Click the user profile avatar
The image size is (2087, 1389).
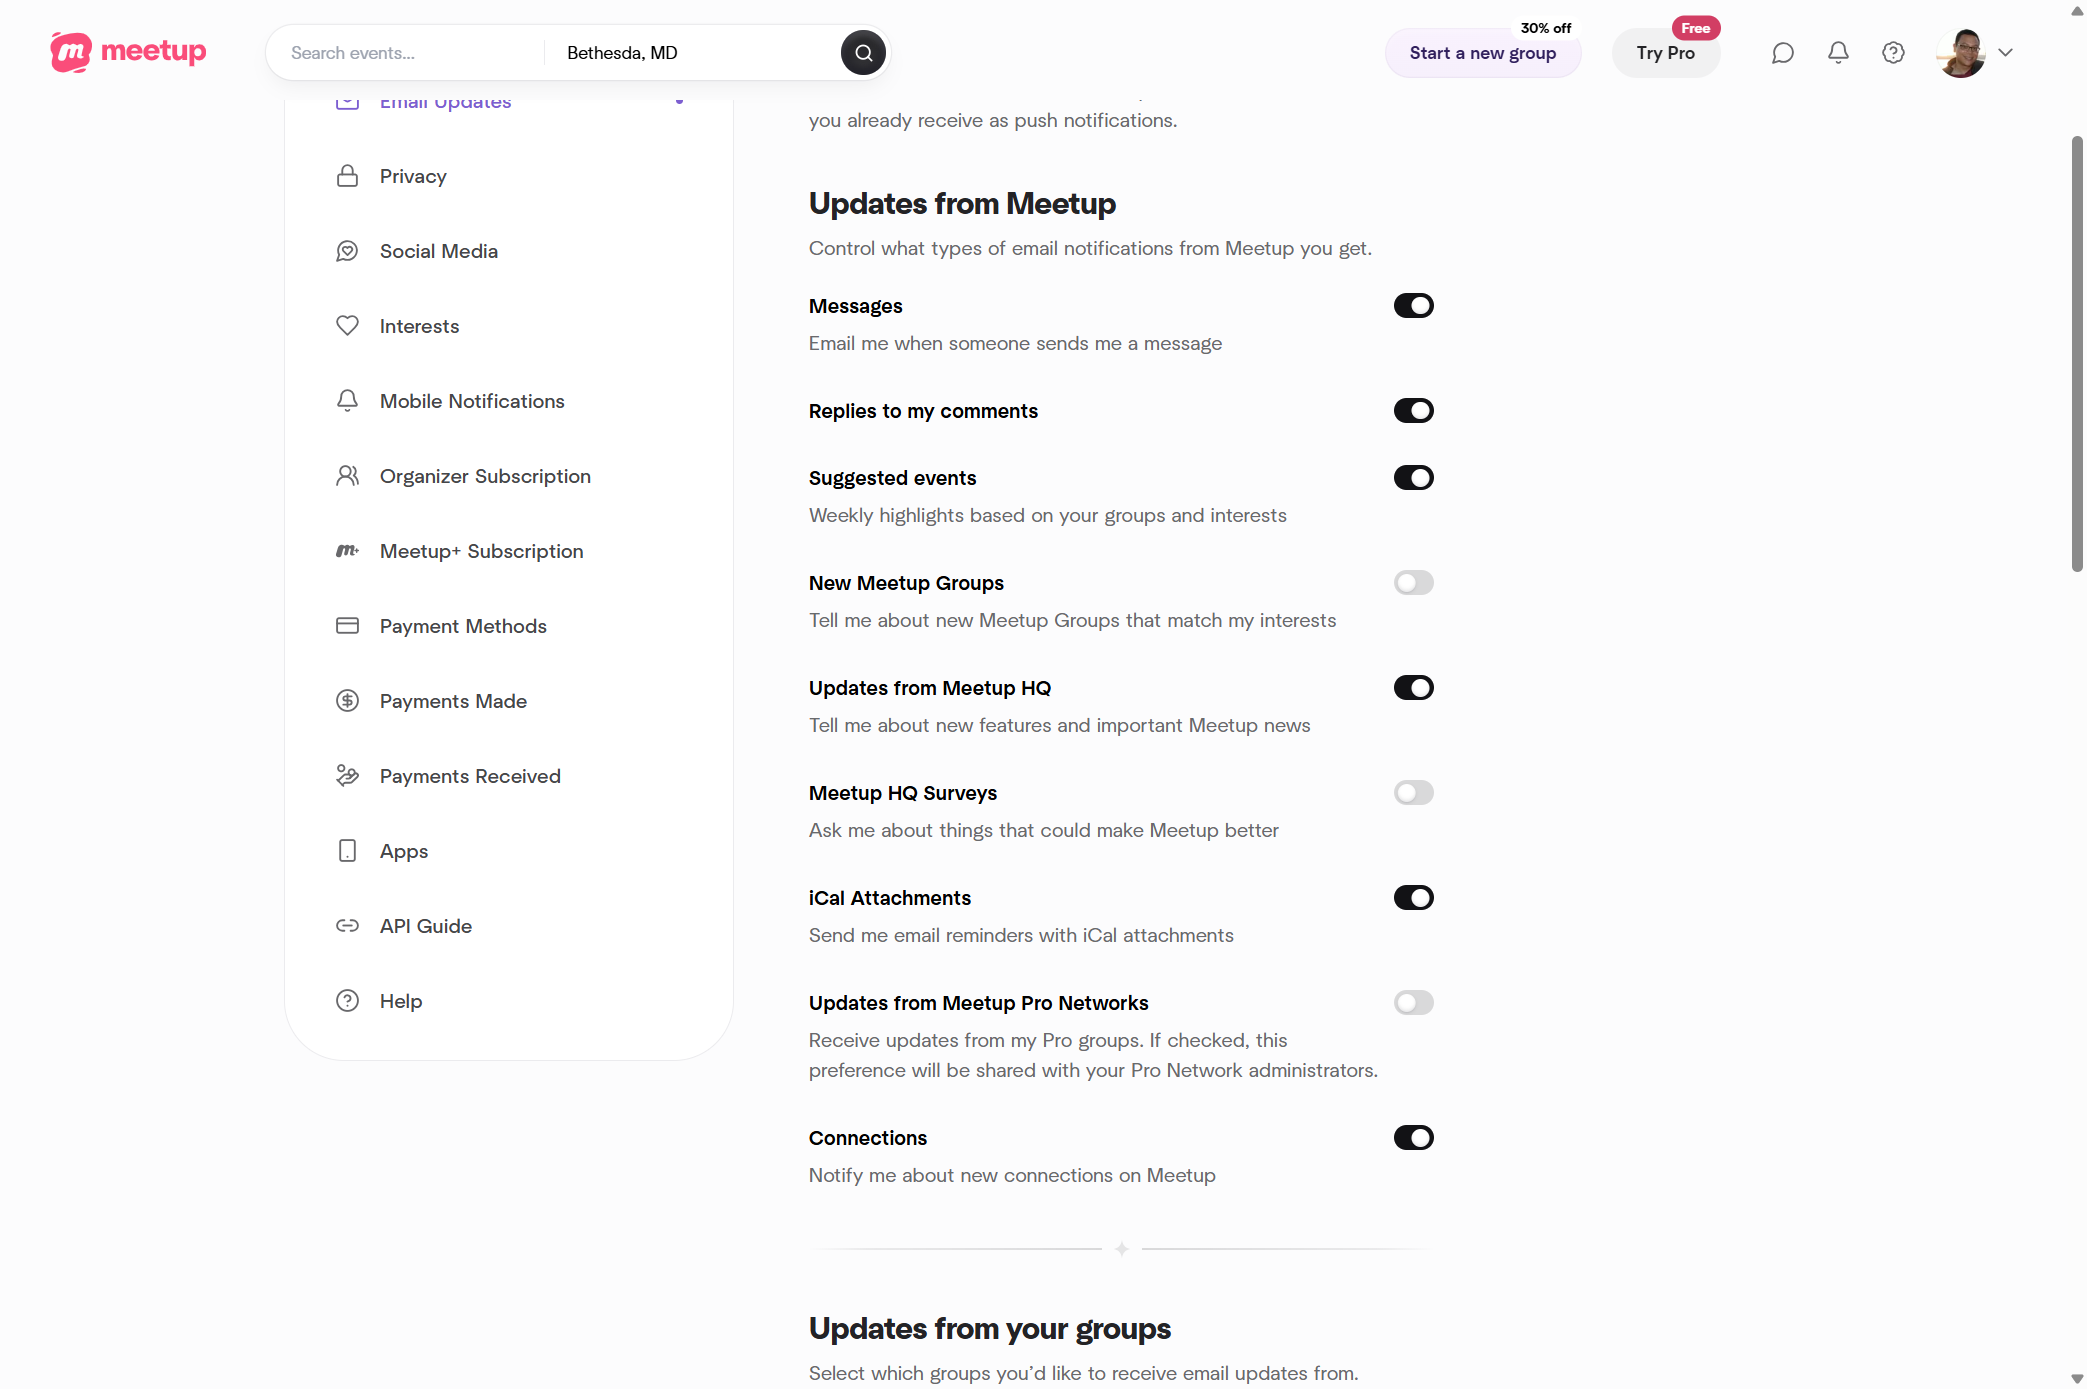1961,53
